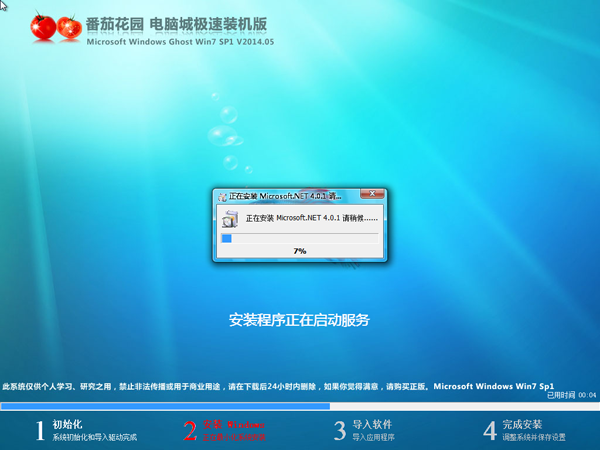Image resolution: width=600 pixels, height=450 pixels.
Task: Select the 初始化 step label
Action: click(x=67, y=424)
